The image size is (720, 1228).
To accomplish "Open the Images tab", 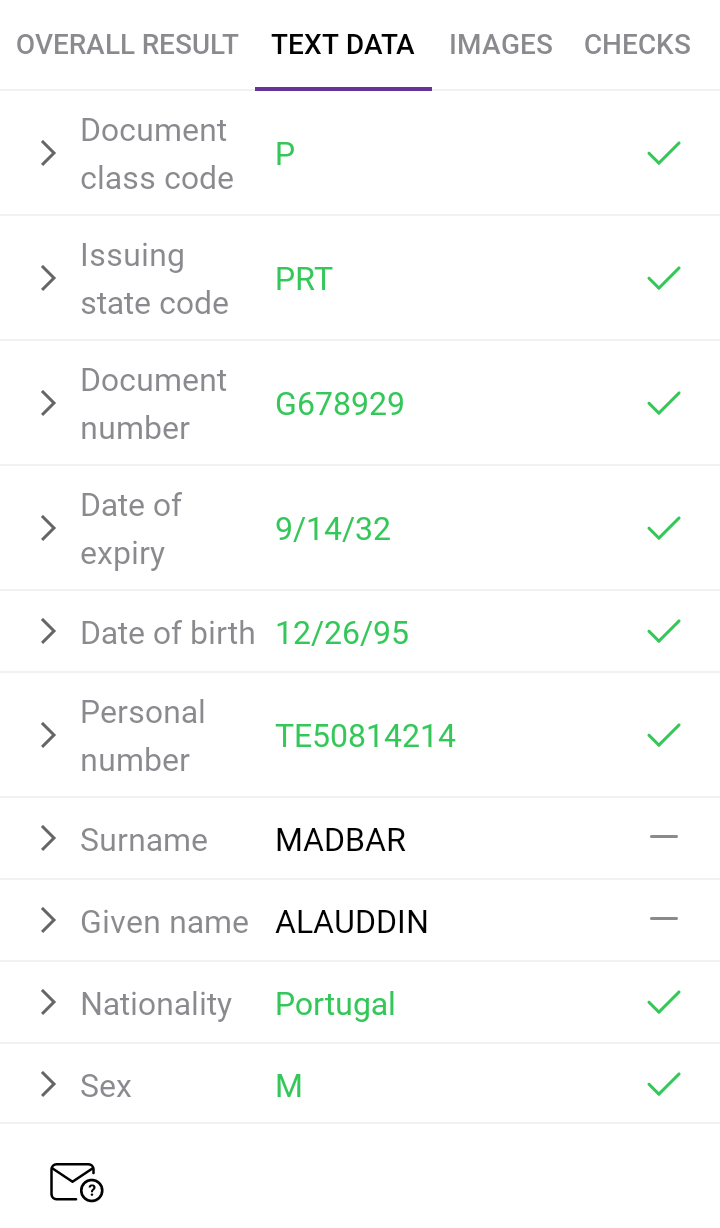I will click(x=500, y=45).
